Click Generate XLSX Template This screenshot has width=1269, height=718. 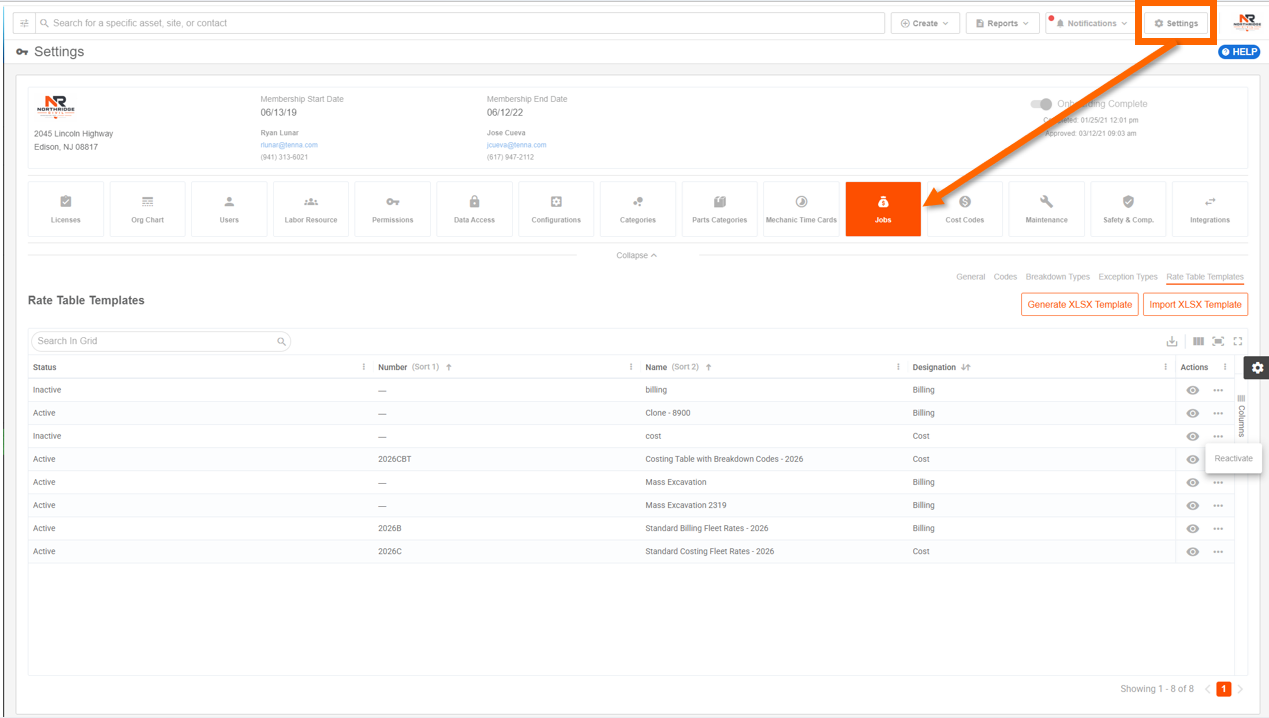click(x=1079, y=304)
